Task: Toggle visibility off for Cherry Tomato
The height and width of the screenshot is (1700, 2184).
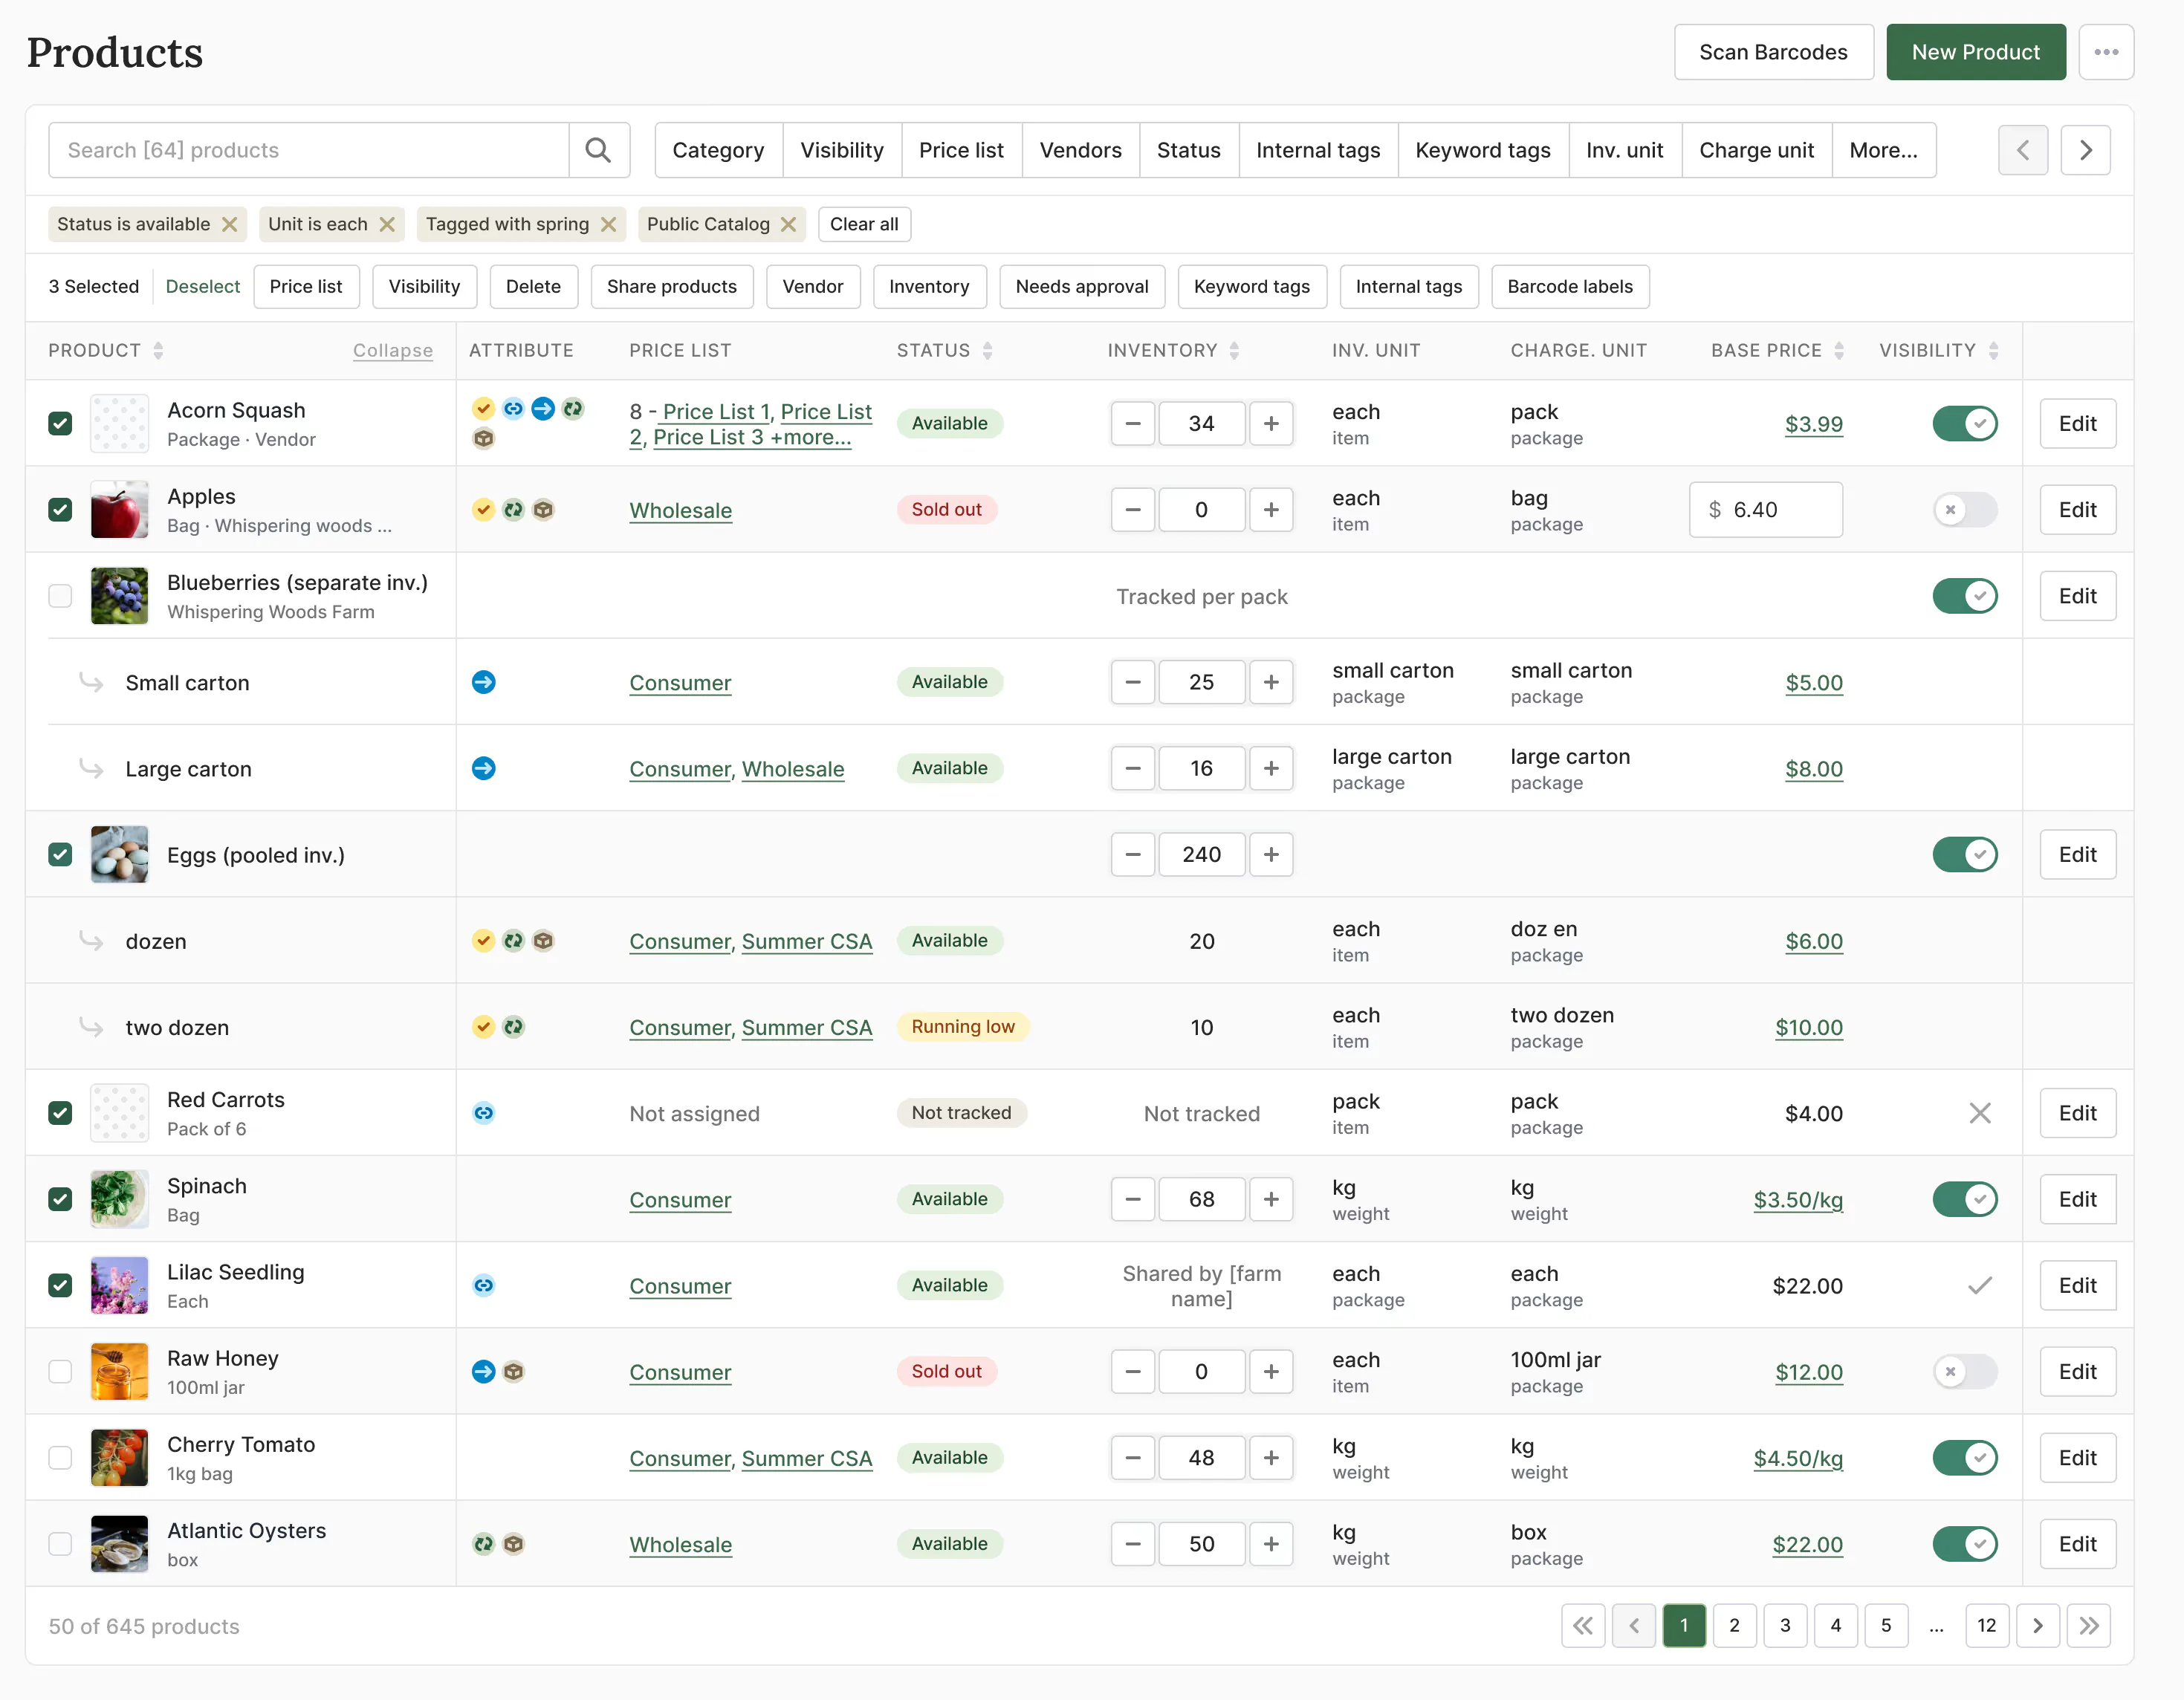Action: pos(1965,1457)
